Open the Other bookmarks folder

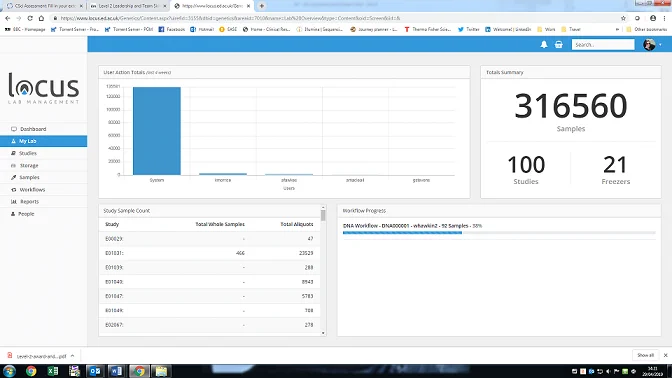tap(646, 30)
